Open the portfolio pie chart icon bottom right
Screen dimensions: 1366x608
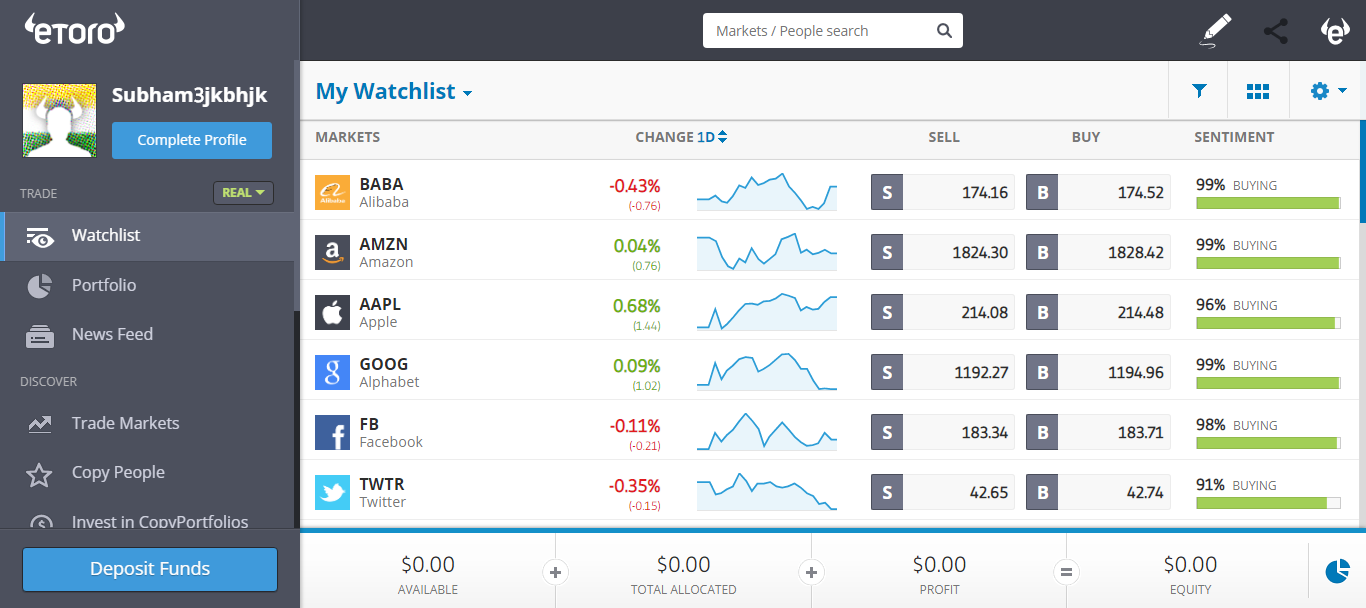coord(1337,571)
